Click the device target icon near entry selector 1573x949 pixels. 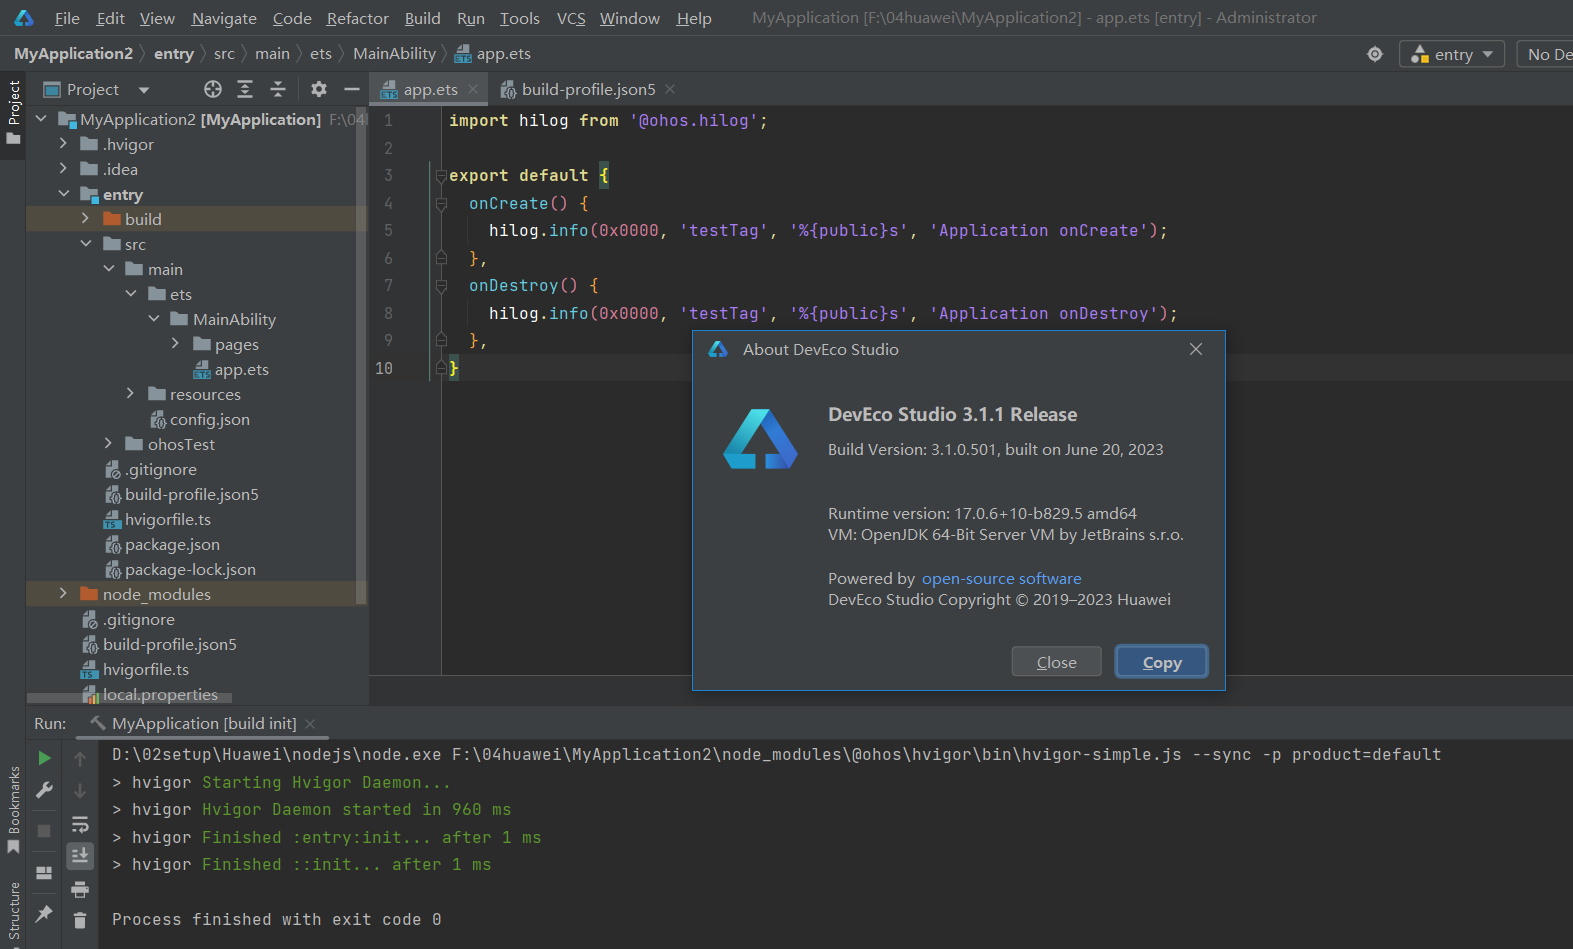1375,54
